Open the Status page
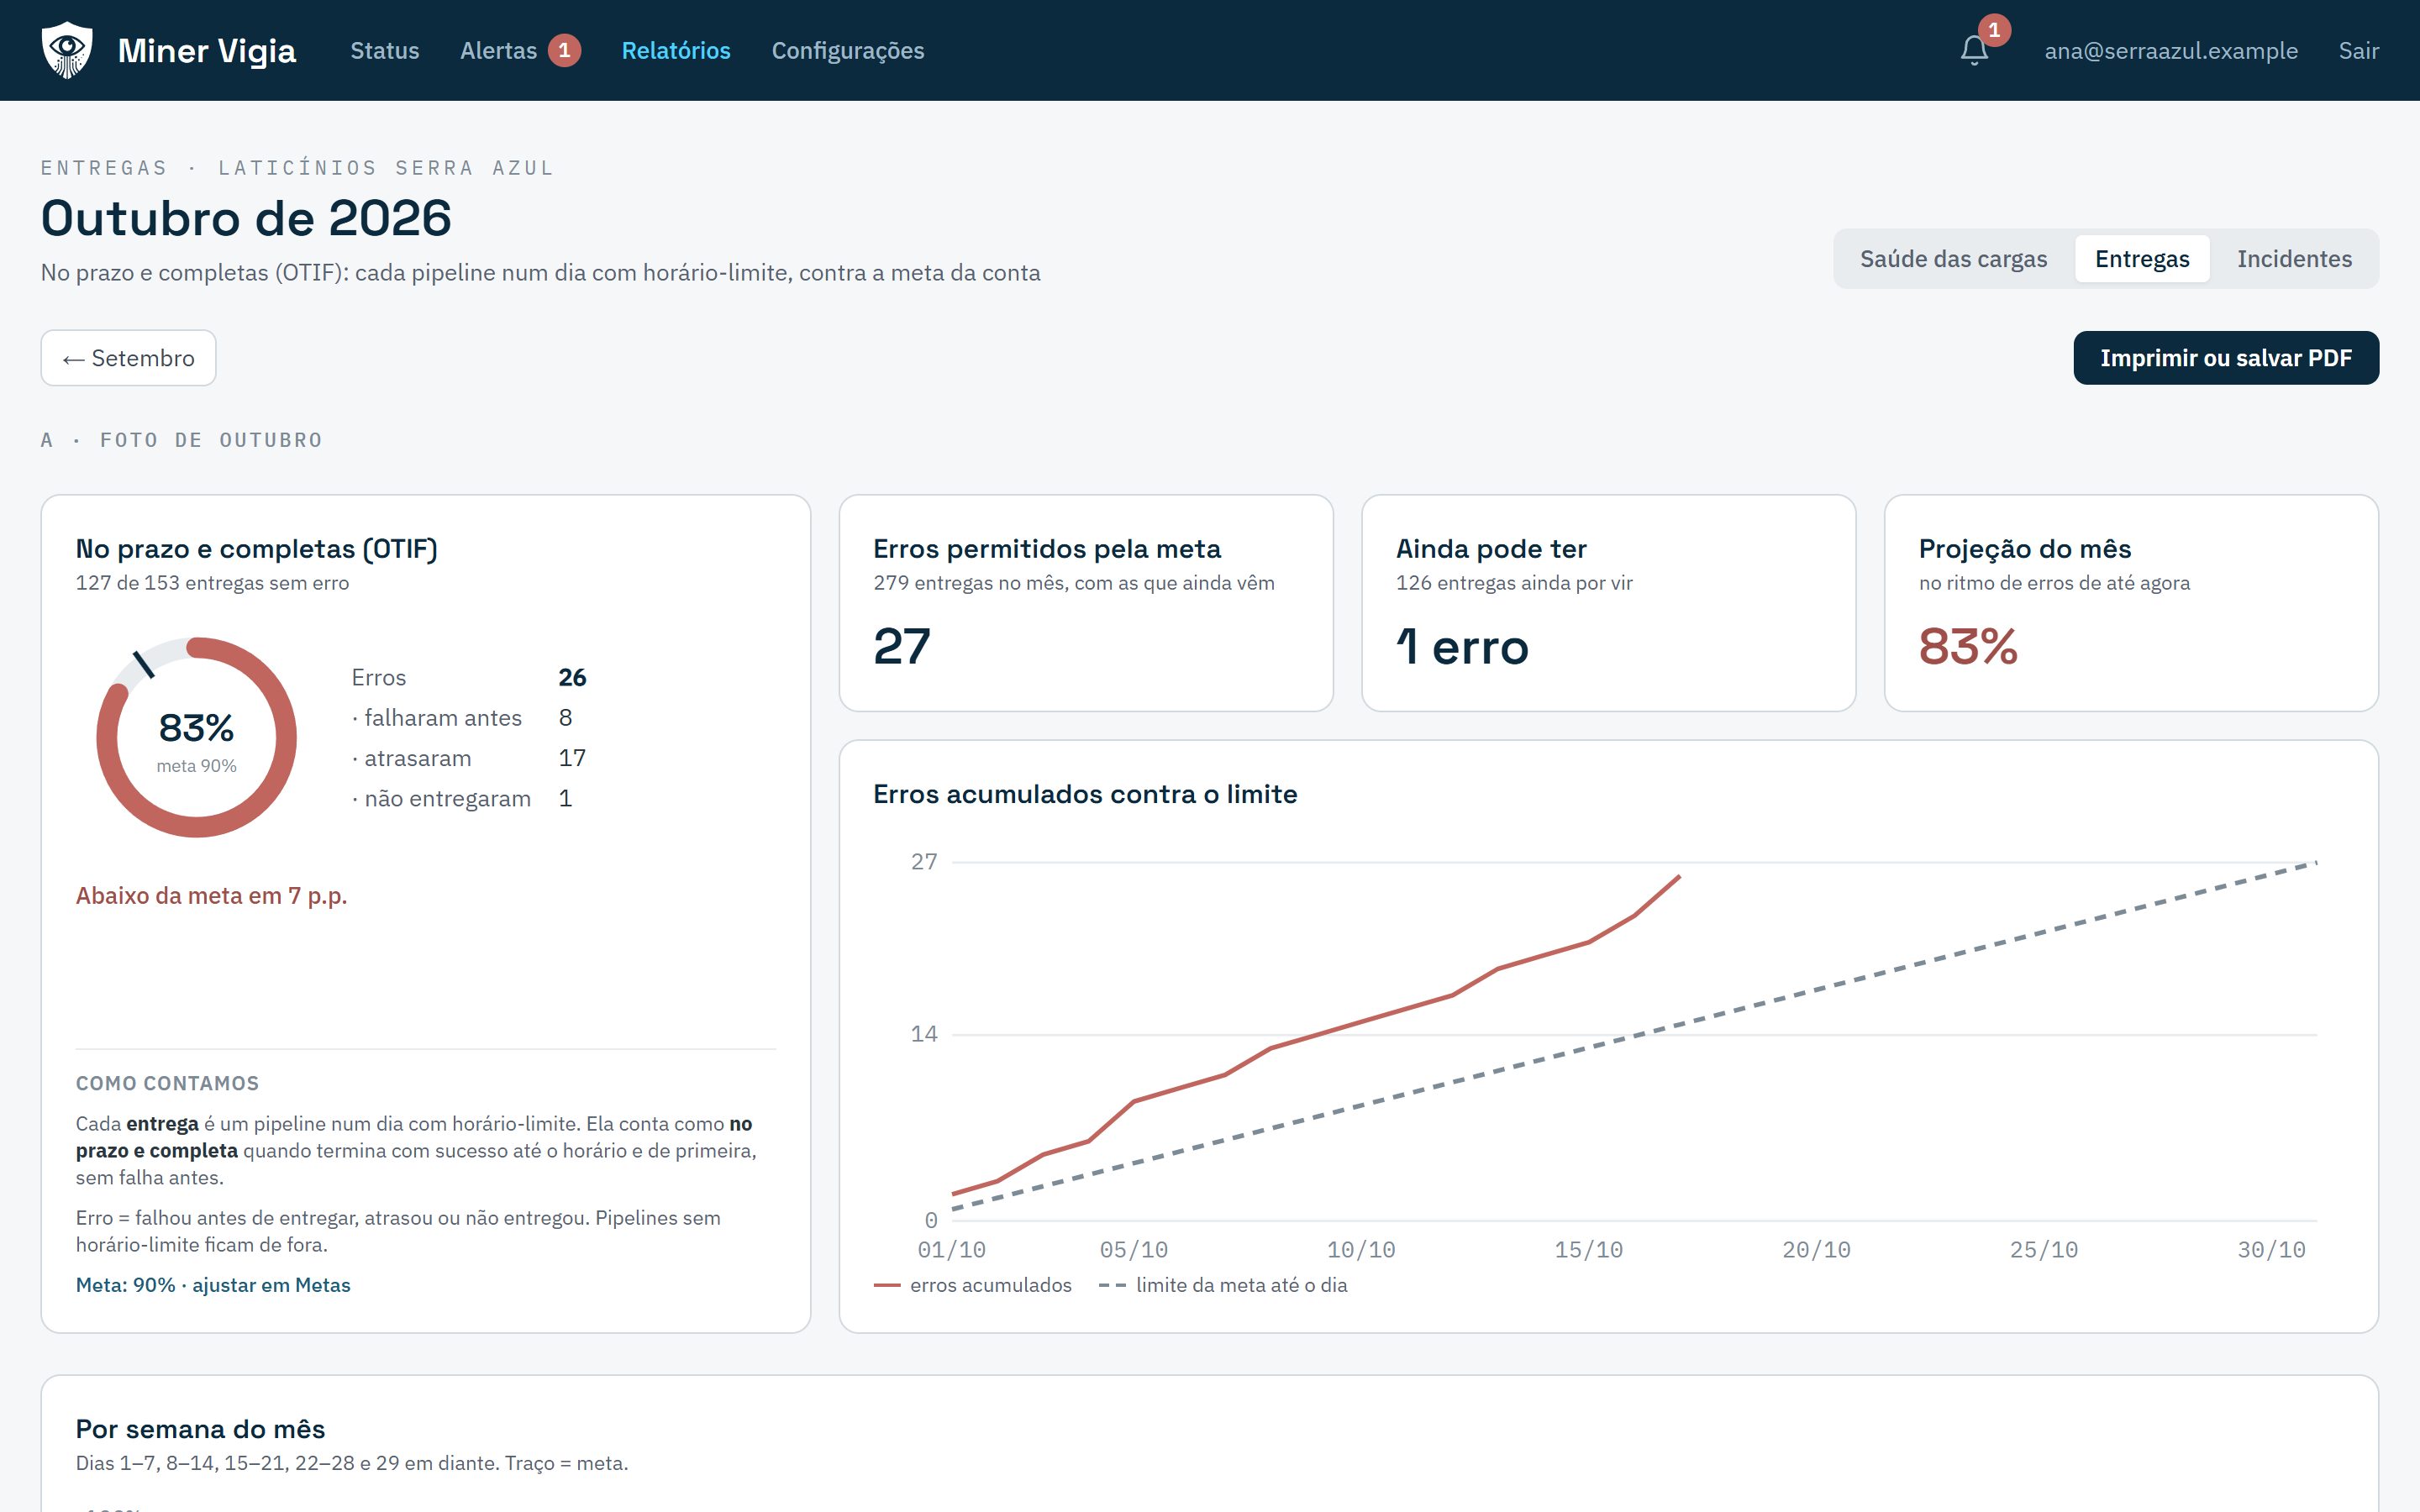 pos(385,50)
